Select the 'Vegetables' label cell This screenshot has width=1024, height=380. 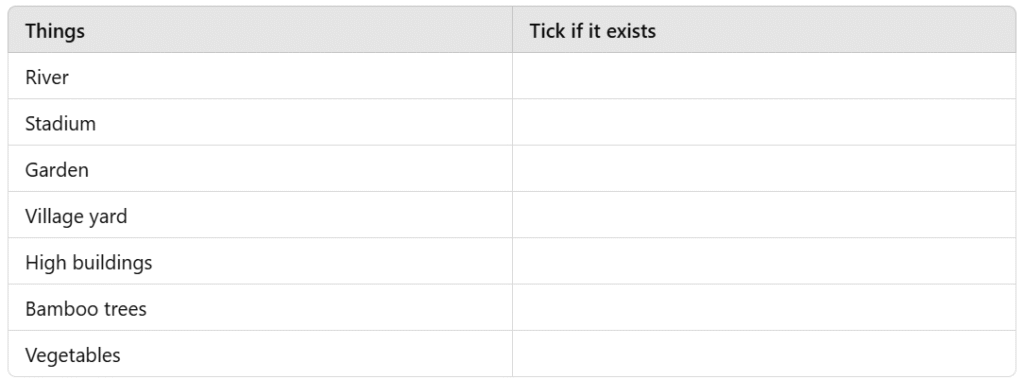(260, 354)
